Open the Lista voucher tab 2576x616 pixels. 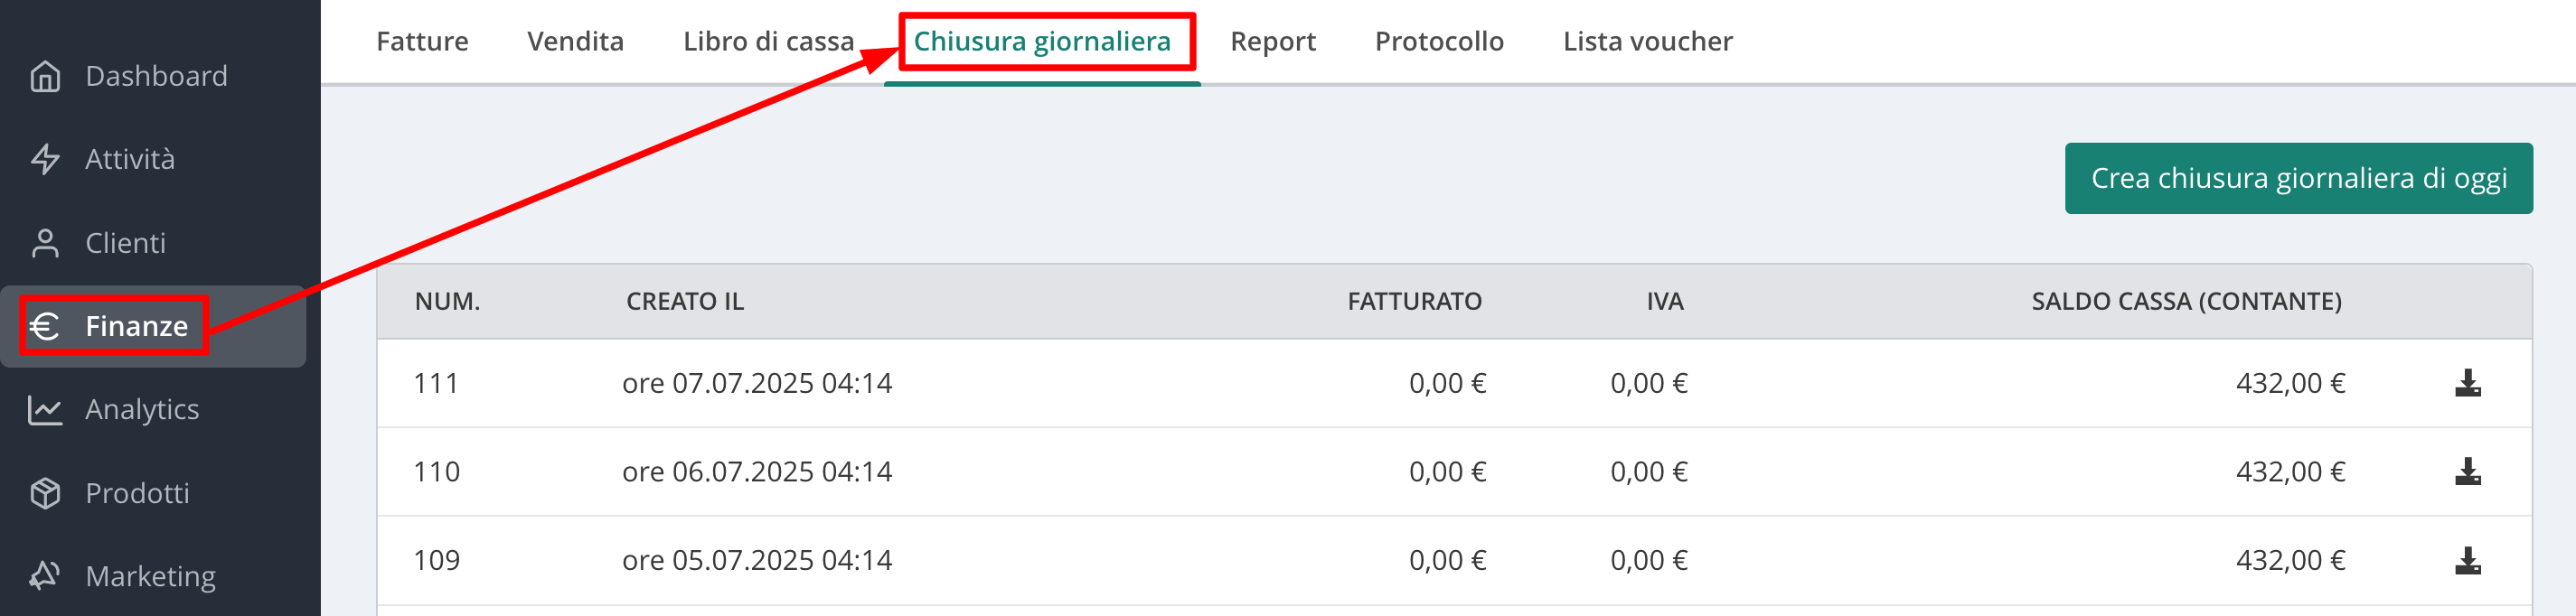point(1648,41)
